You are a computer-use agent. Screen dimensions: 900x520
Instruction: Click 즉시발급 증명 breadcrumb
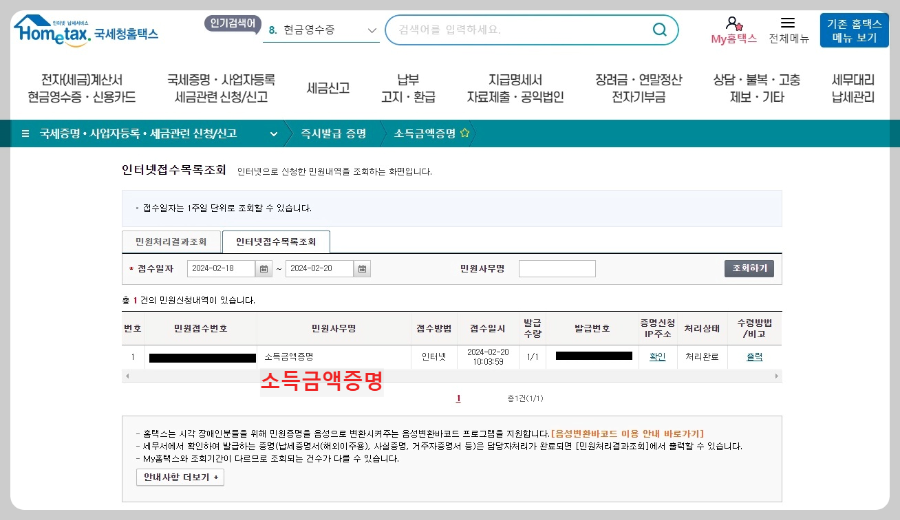333,134
